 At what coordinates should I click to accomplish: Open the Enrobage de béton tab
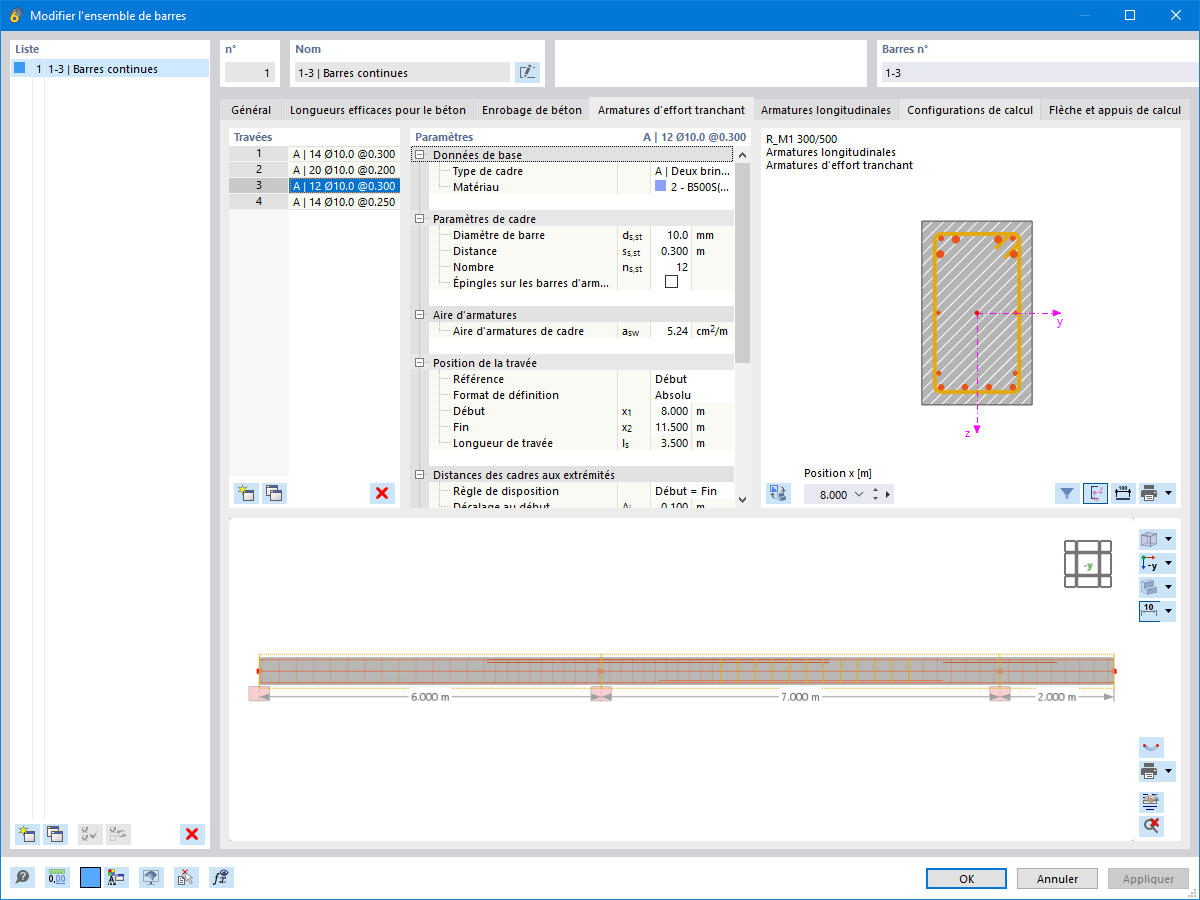531,110
